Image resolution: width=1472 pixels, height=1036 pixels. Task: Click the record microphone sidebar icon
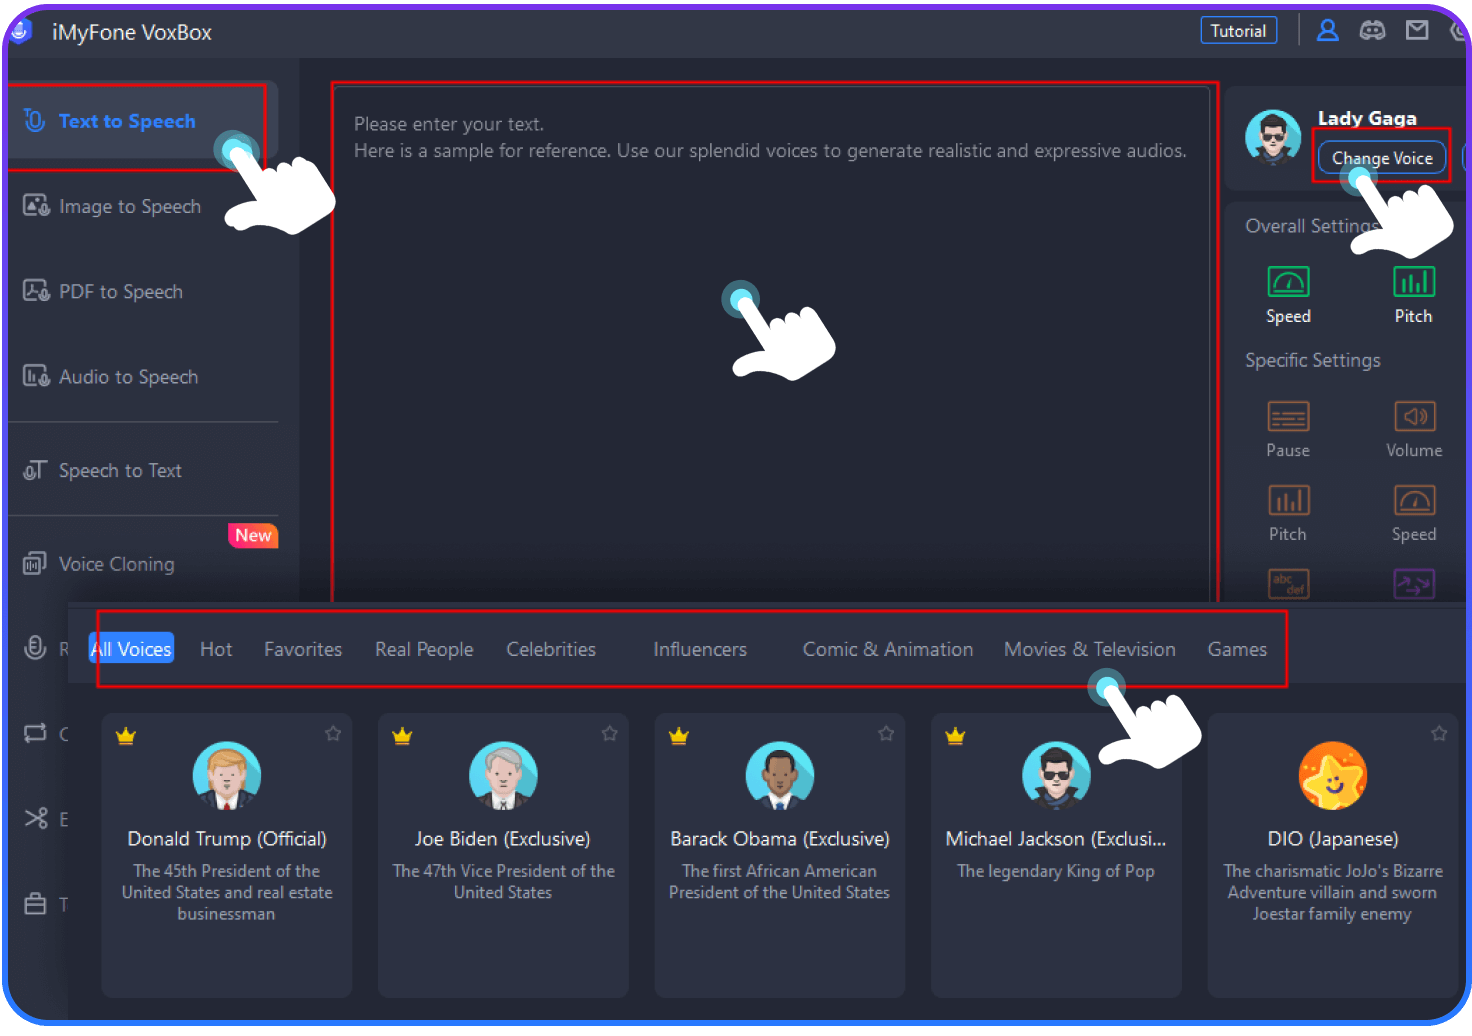35,648
